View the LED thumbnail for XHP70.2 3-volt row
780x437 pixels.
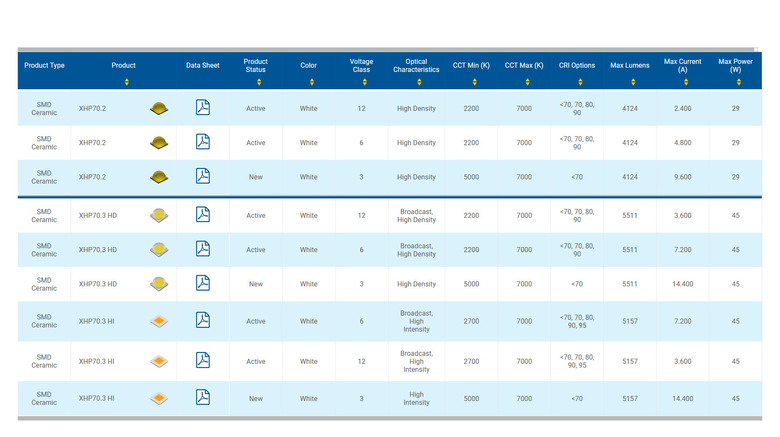(x=159, y=177)
